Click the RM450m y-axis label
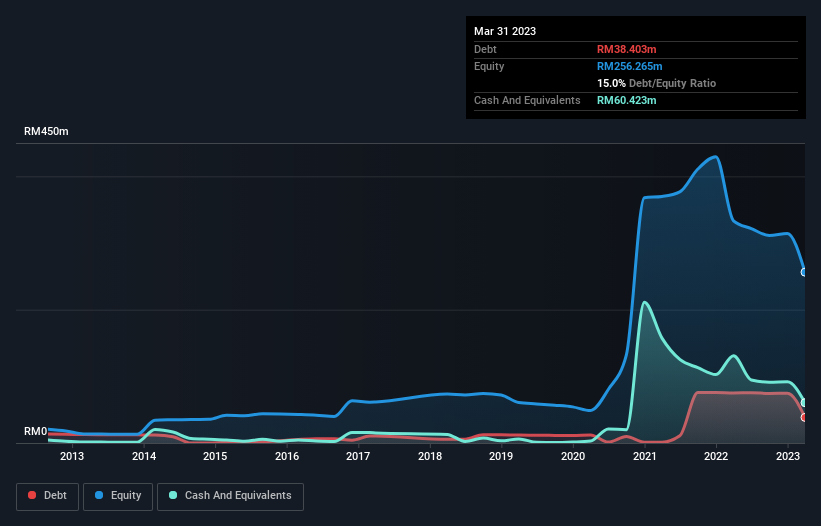Image resolution: width=821 pixels, height=526 pixels. coord(46,131)
